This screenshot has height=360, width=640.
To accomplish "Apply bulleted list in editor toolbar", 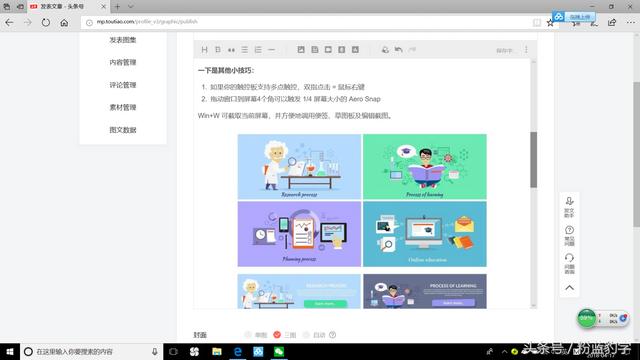I will 244,50.
